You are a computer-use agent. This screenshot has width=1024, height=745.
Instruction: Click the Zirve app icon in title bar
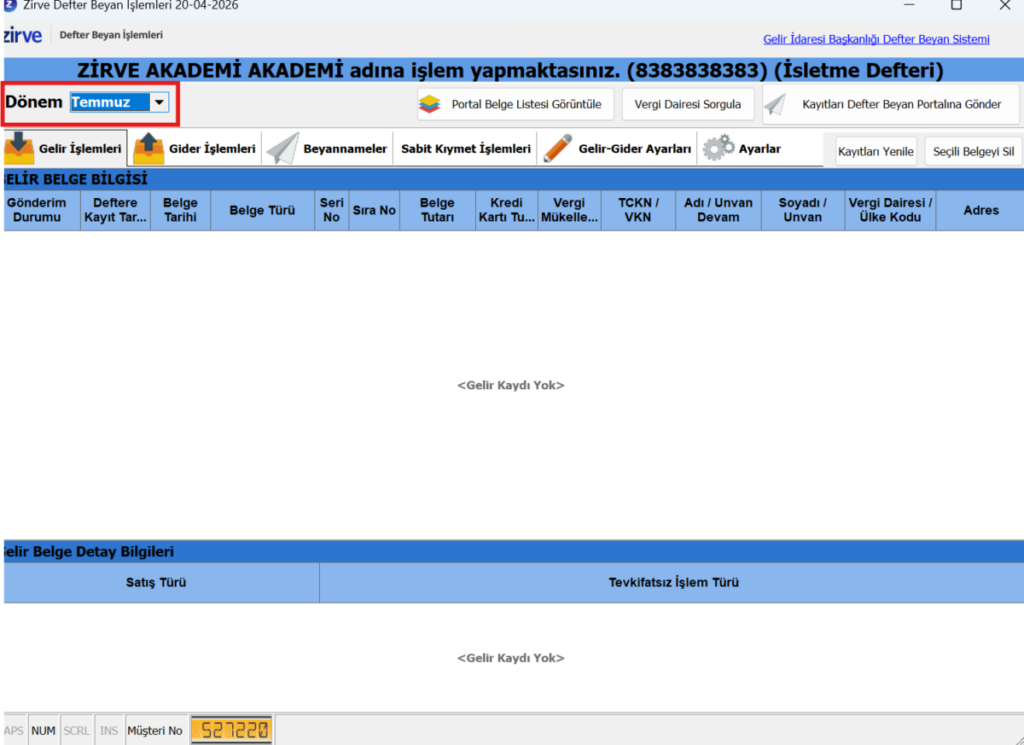pyautogui.click(x=10, y=5)
